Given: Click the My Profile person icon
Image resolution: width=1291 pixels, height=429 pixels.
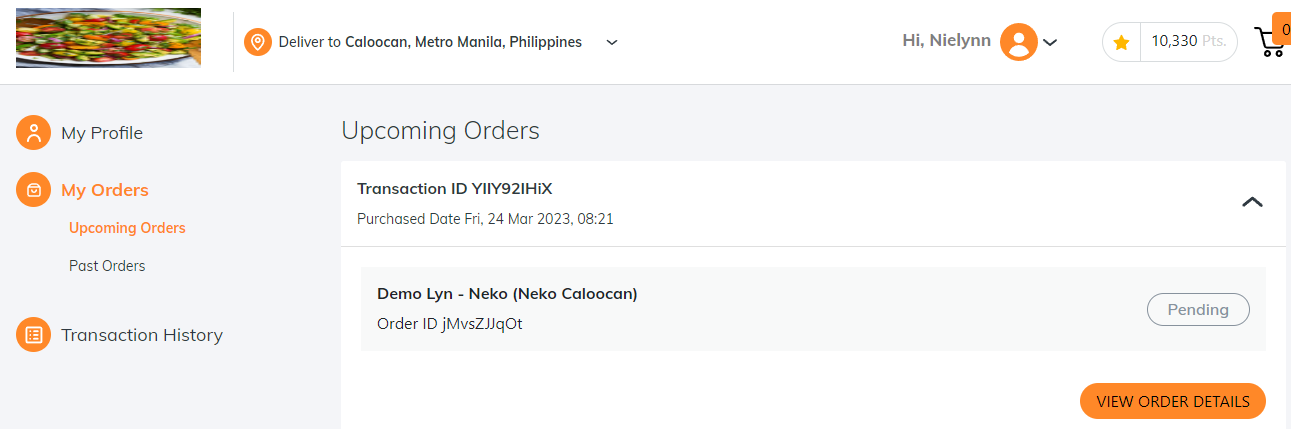Looking at the screenshot, I should [33, 133].
